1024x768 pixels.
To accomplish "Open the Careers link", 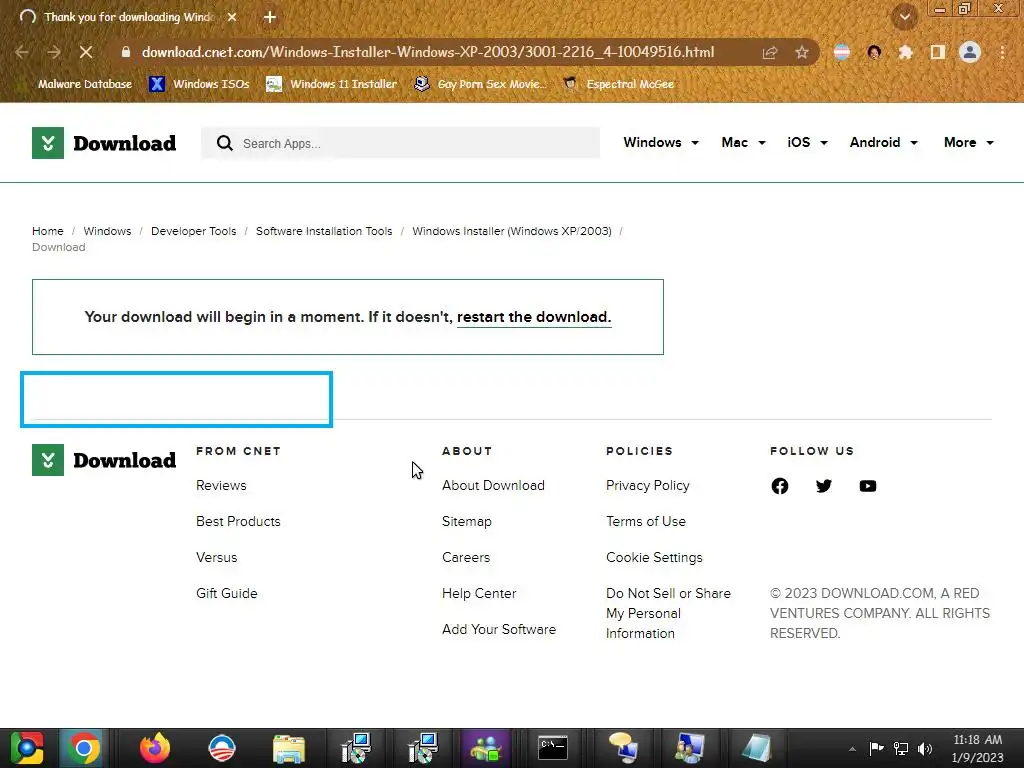I will pyautogui.click(x=466, y=557).
